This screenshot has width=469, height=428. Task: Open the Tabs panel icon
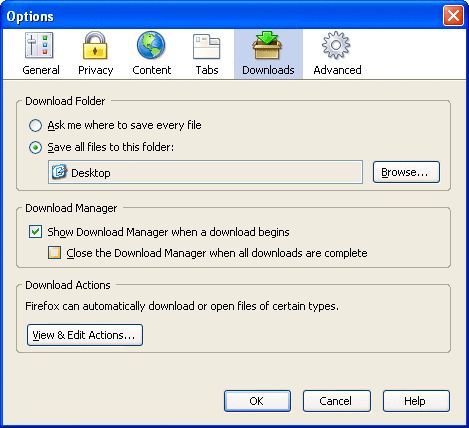point(207,46)
